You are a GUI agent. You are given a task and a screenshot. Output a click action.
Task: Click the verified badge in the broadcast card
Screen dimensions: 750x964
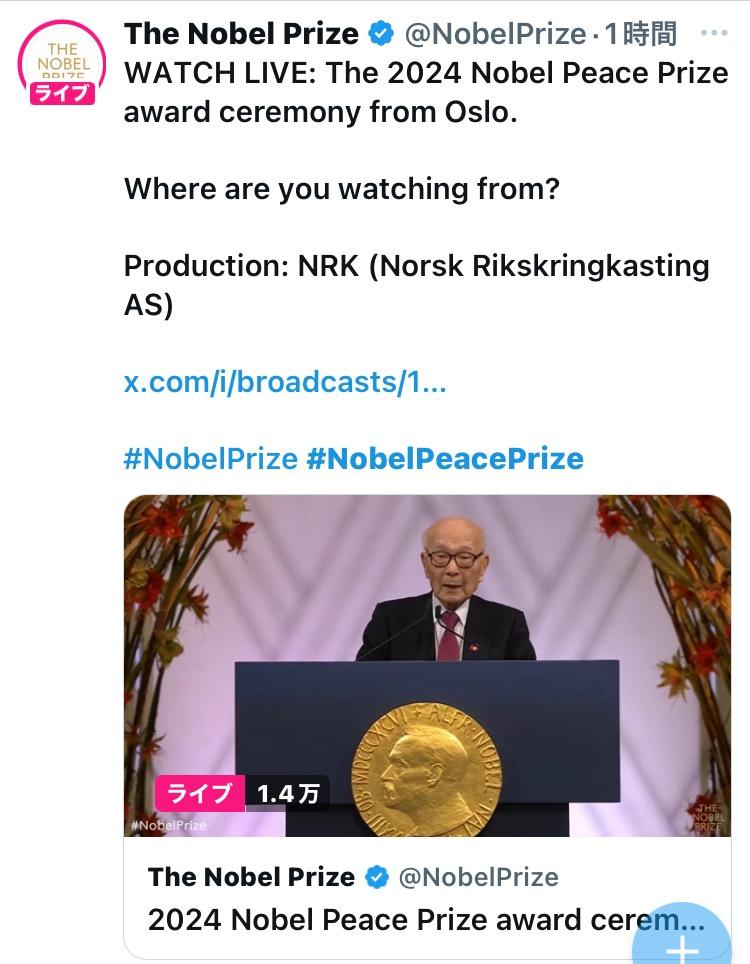click(377, 878)
